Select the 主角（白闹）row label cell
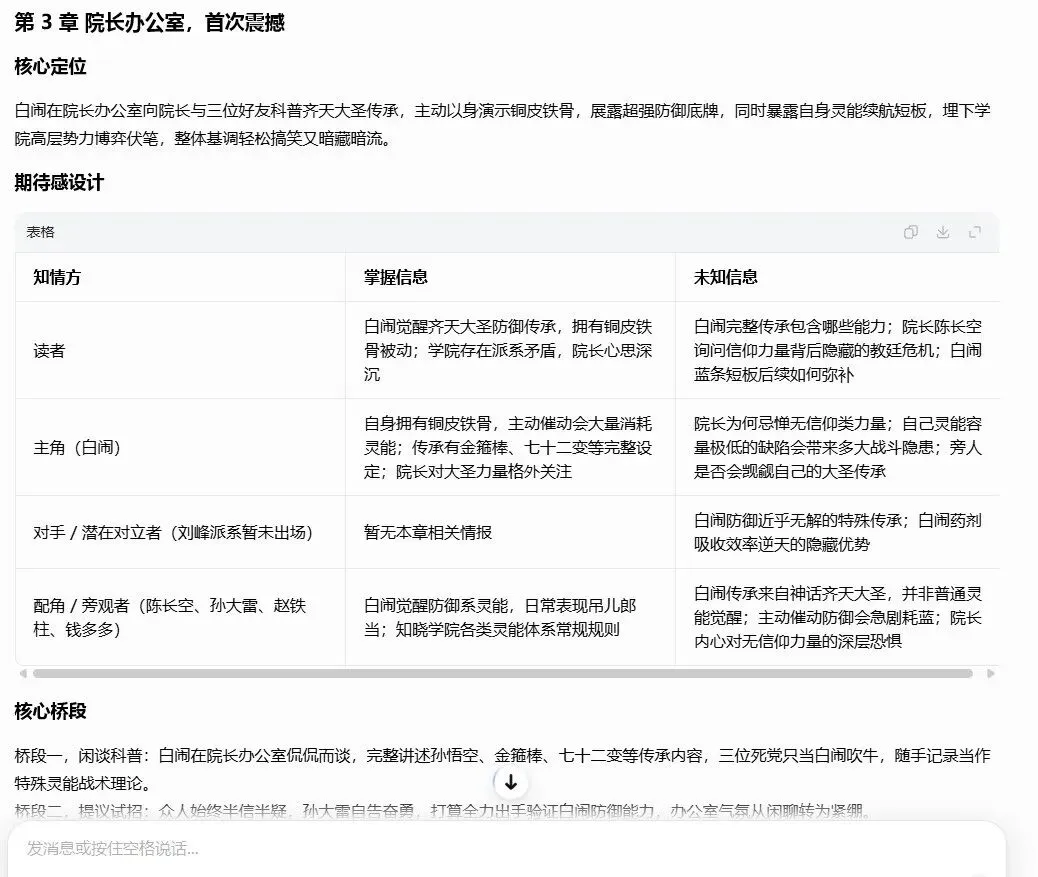The image size is (1038, 877). [181, 447]
